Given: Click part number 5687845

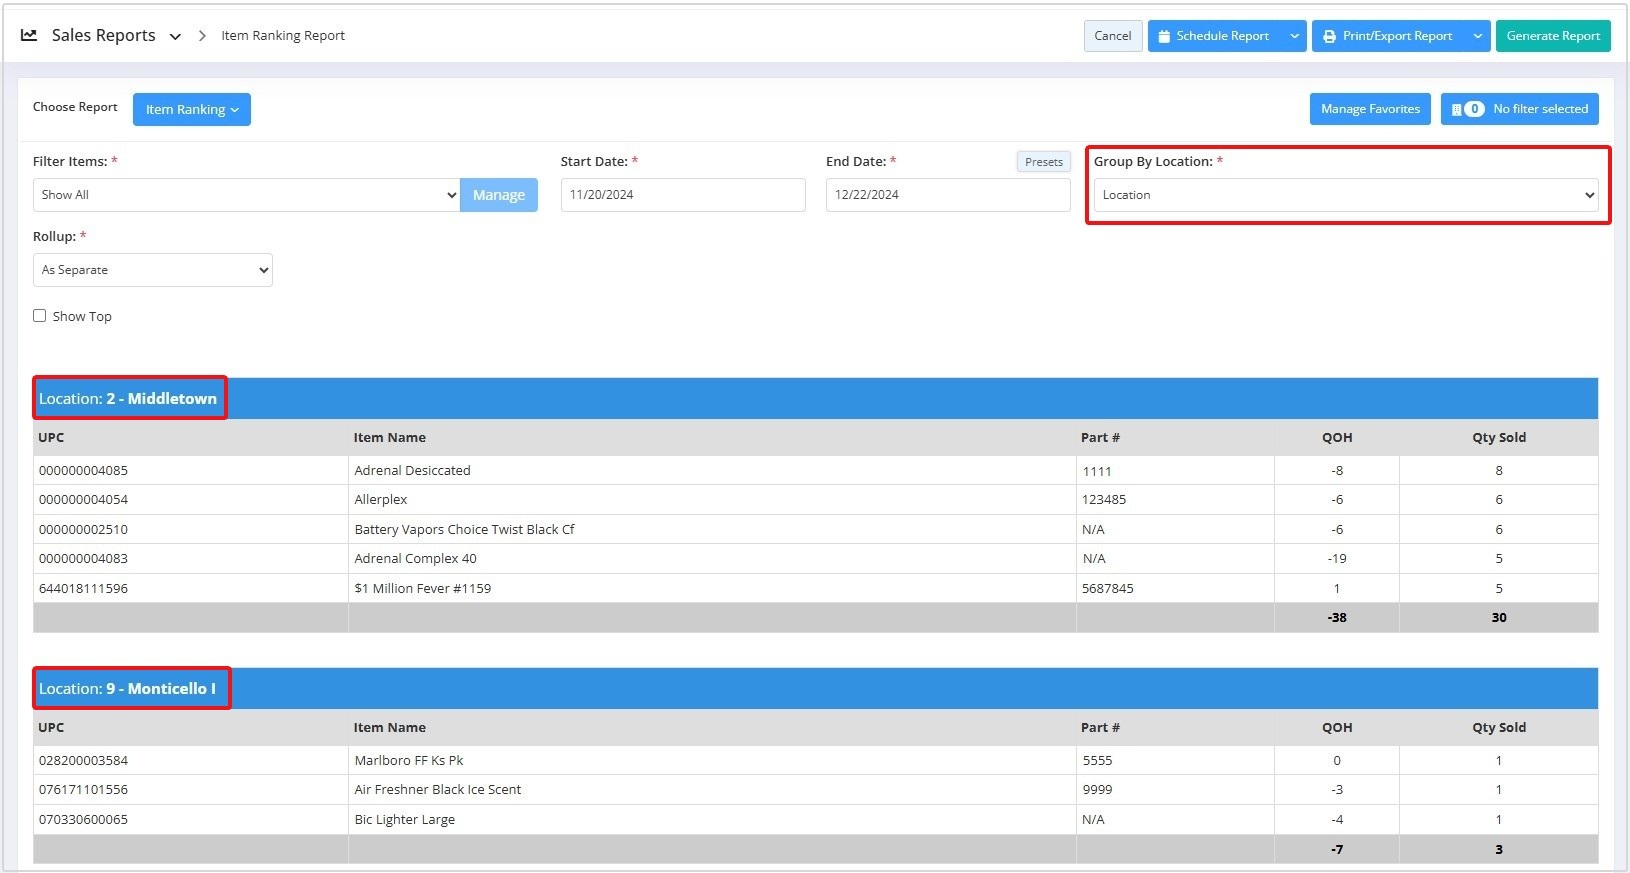Looking at the screenshot, I should click(1108, 588).
